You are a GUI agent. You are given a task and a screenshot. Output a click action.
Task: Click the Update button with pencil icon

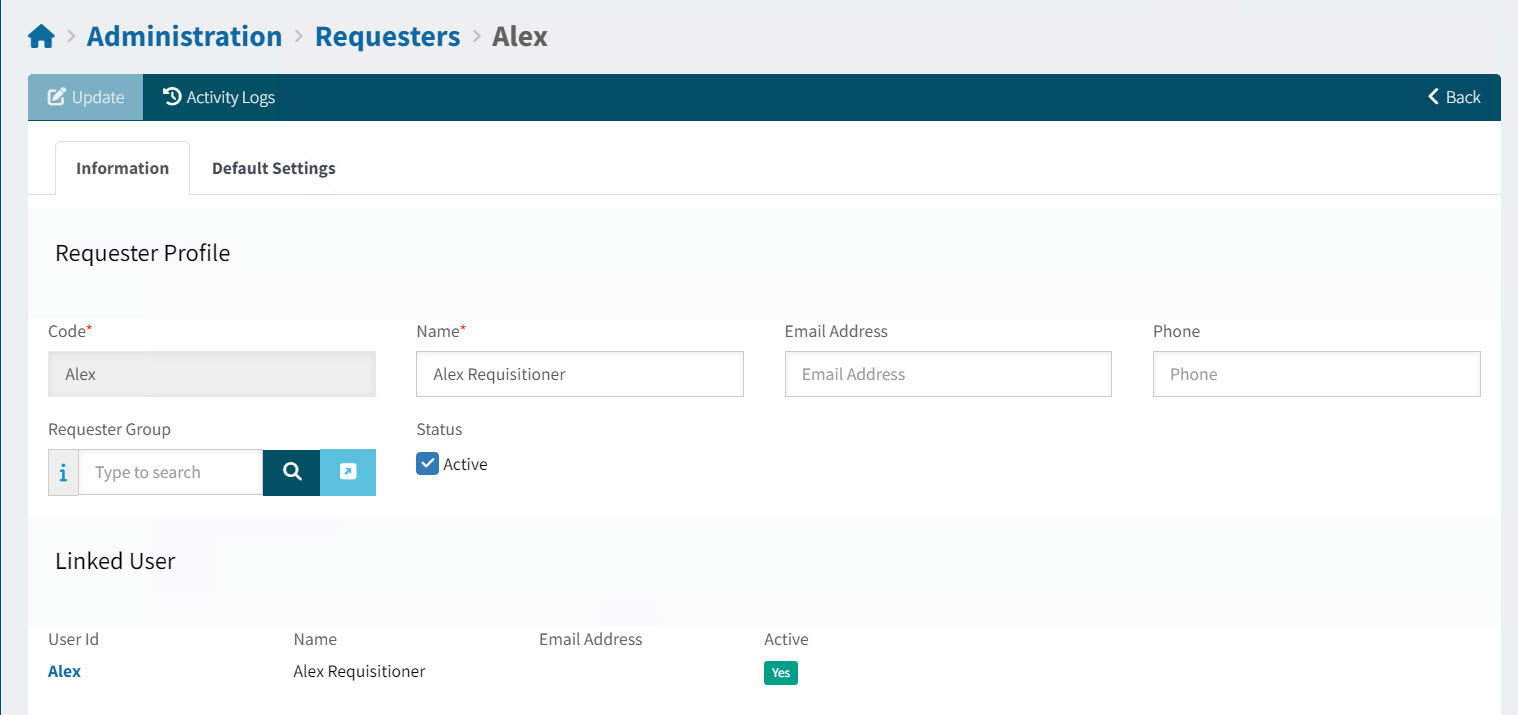pos(86,97)
